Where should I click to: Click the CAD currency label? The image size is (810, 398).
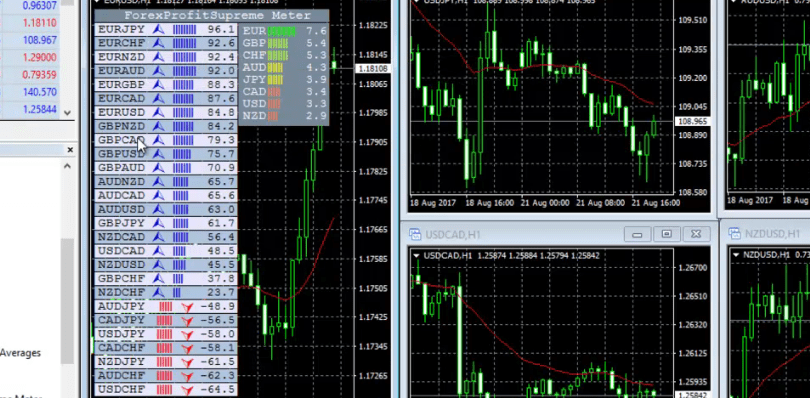pyautogui.click(x=254, y=91)
